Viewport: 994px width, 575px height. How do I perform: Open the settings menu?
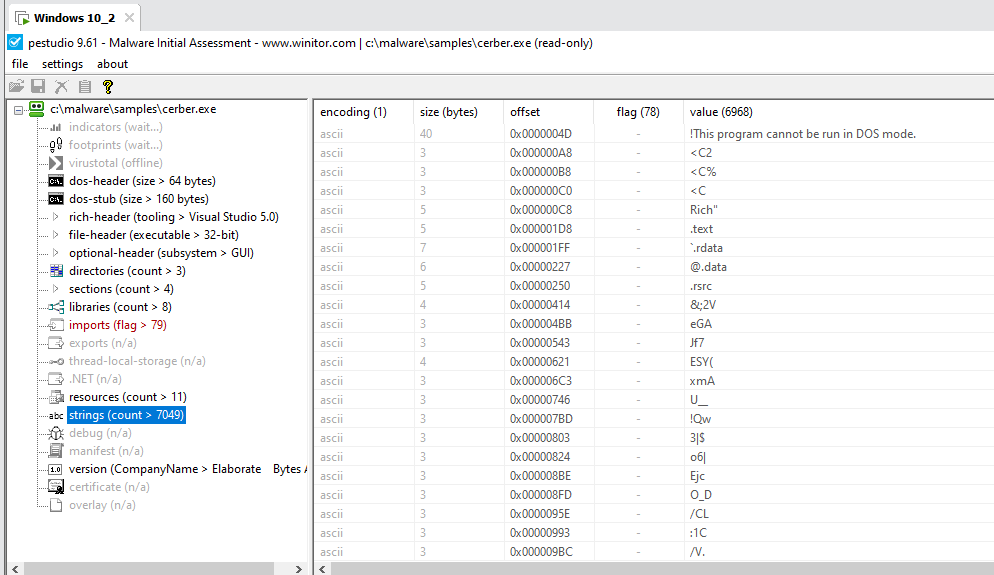point(62,64)
